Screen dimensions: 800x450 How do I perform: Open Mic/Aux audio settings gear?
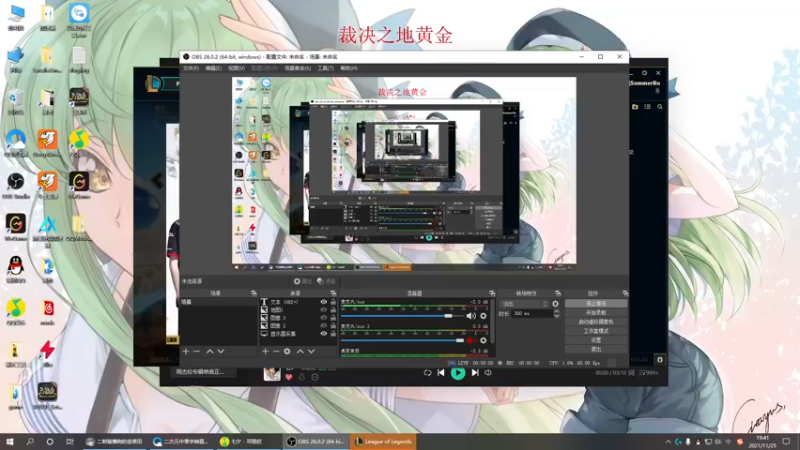pyautogui.click(x=483, y=316)
